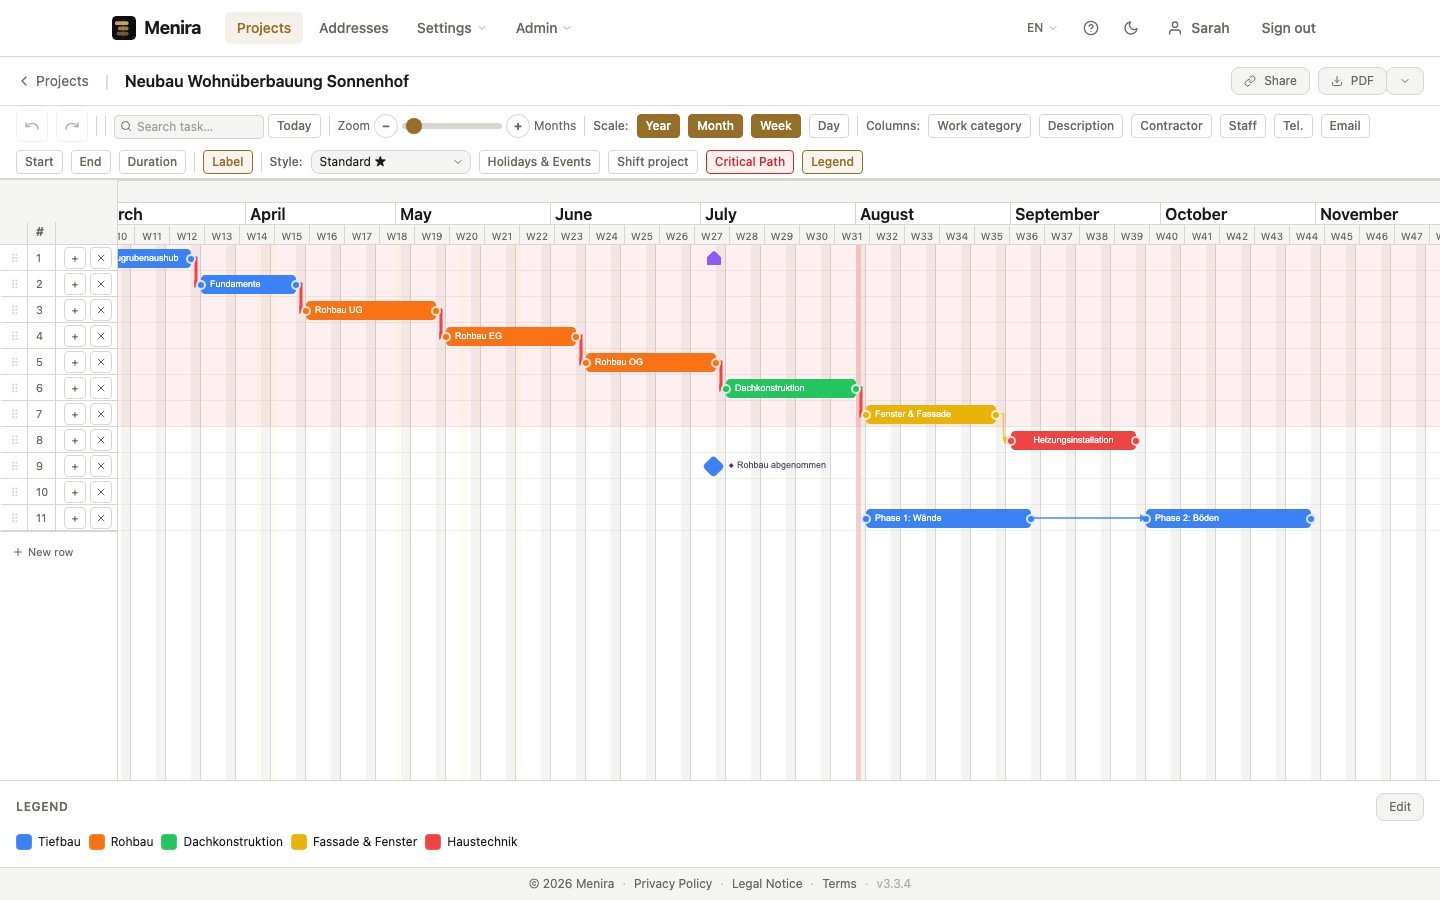Click the Projects back arrow
The image size is (1440, 900).
24,81
